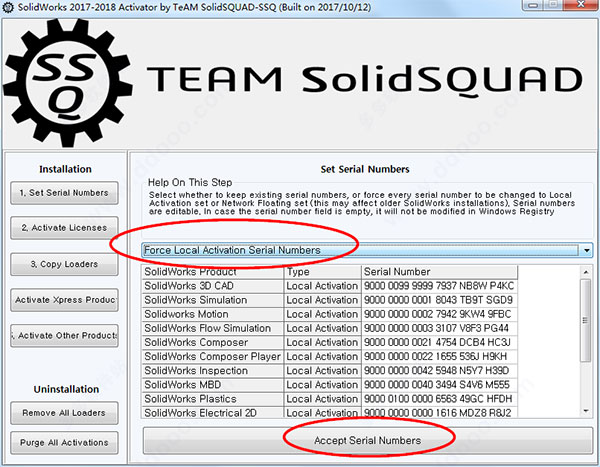Select the SolidWorks Plastics row

(x=329, y=399)
